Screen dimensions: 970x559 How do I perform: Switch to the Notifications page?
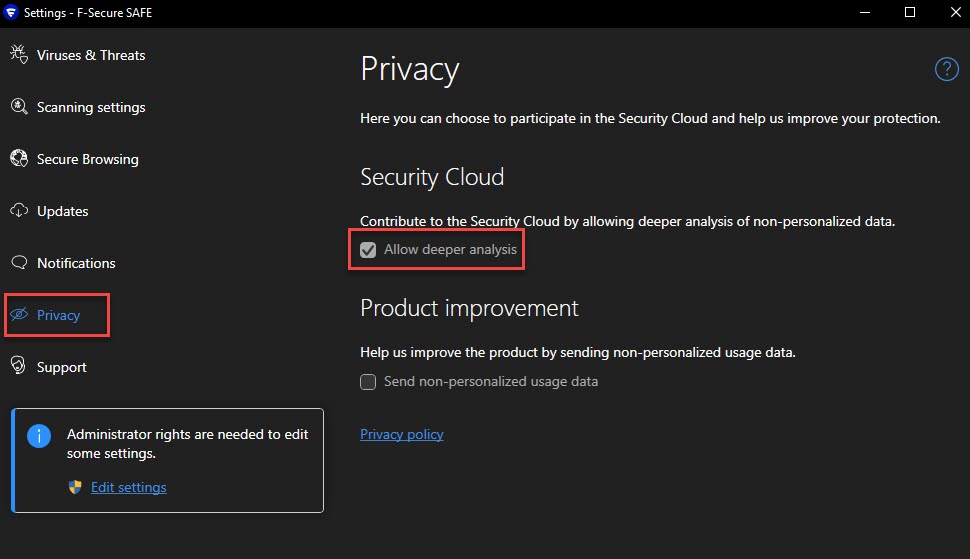tap(76, 263)
